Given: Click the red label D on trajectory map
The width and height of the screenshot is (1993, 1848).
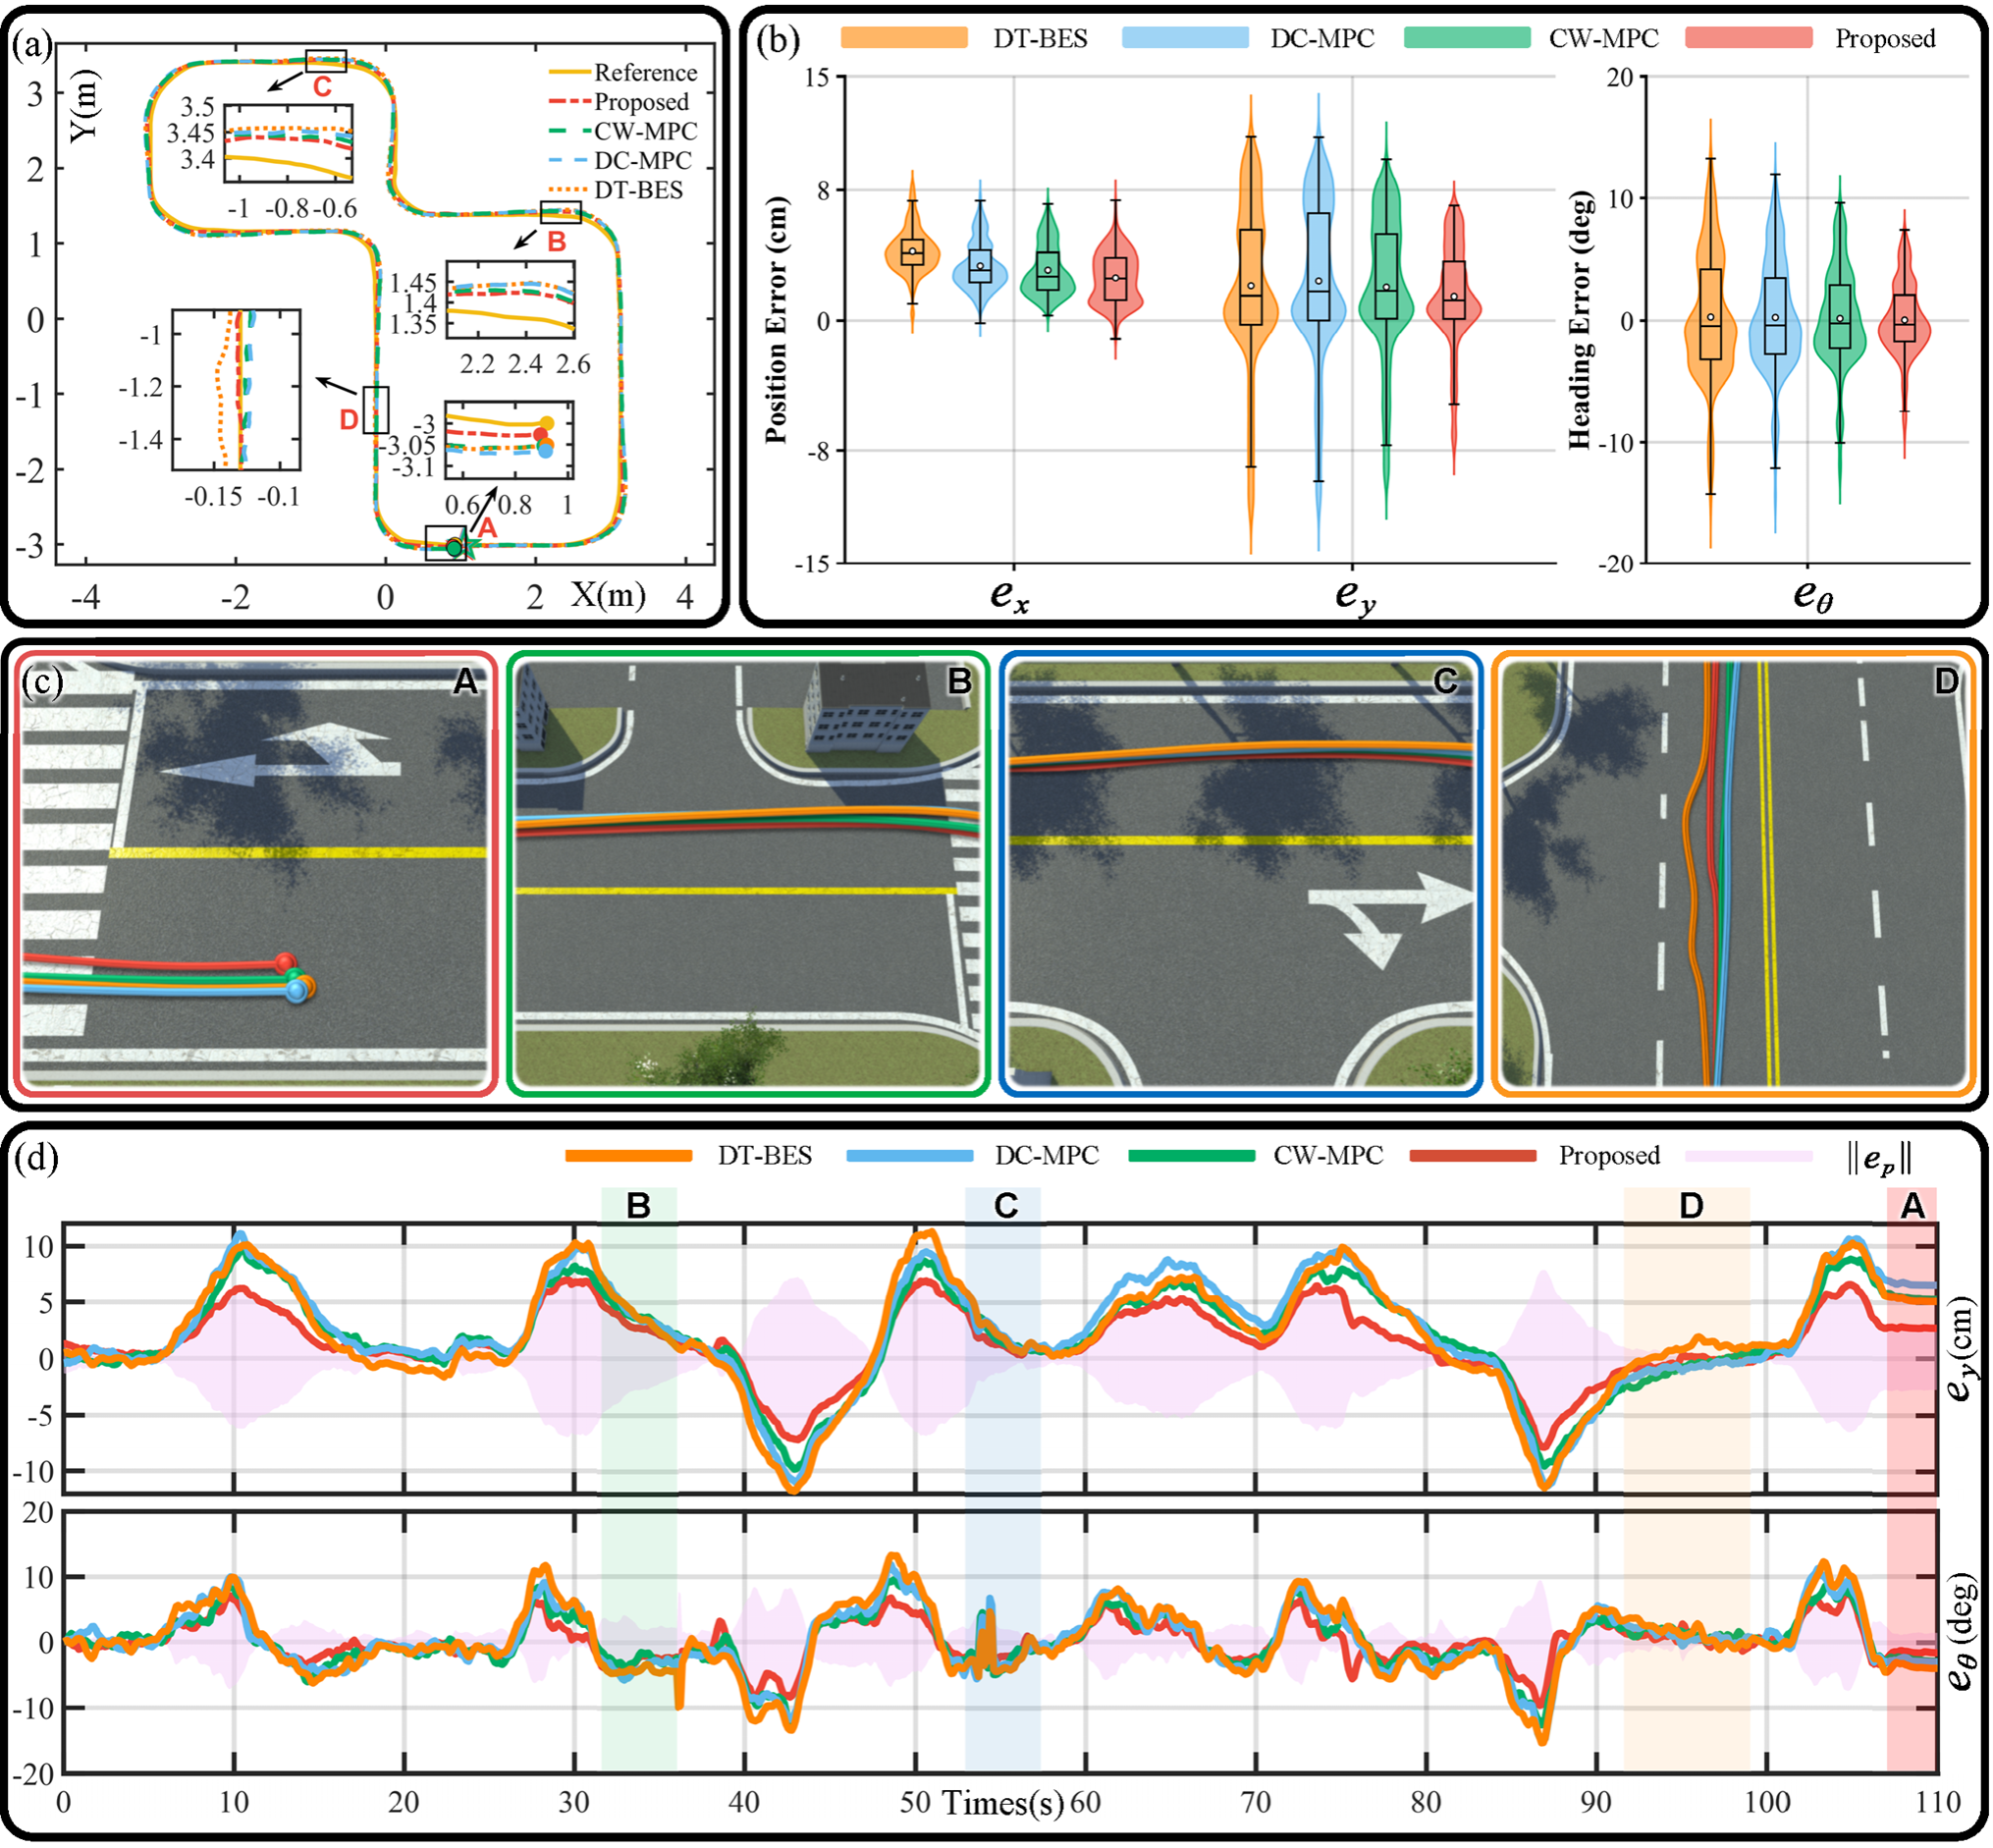Looking at the screenshot, I should click(348, 420).
